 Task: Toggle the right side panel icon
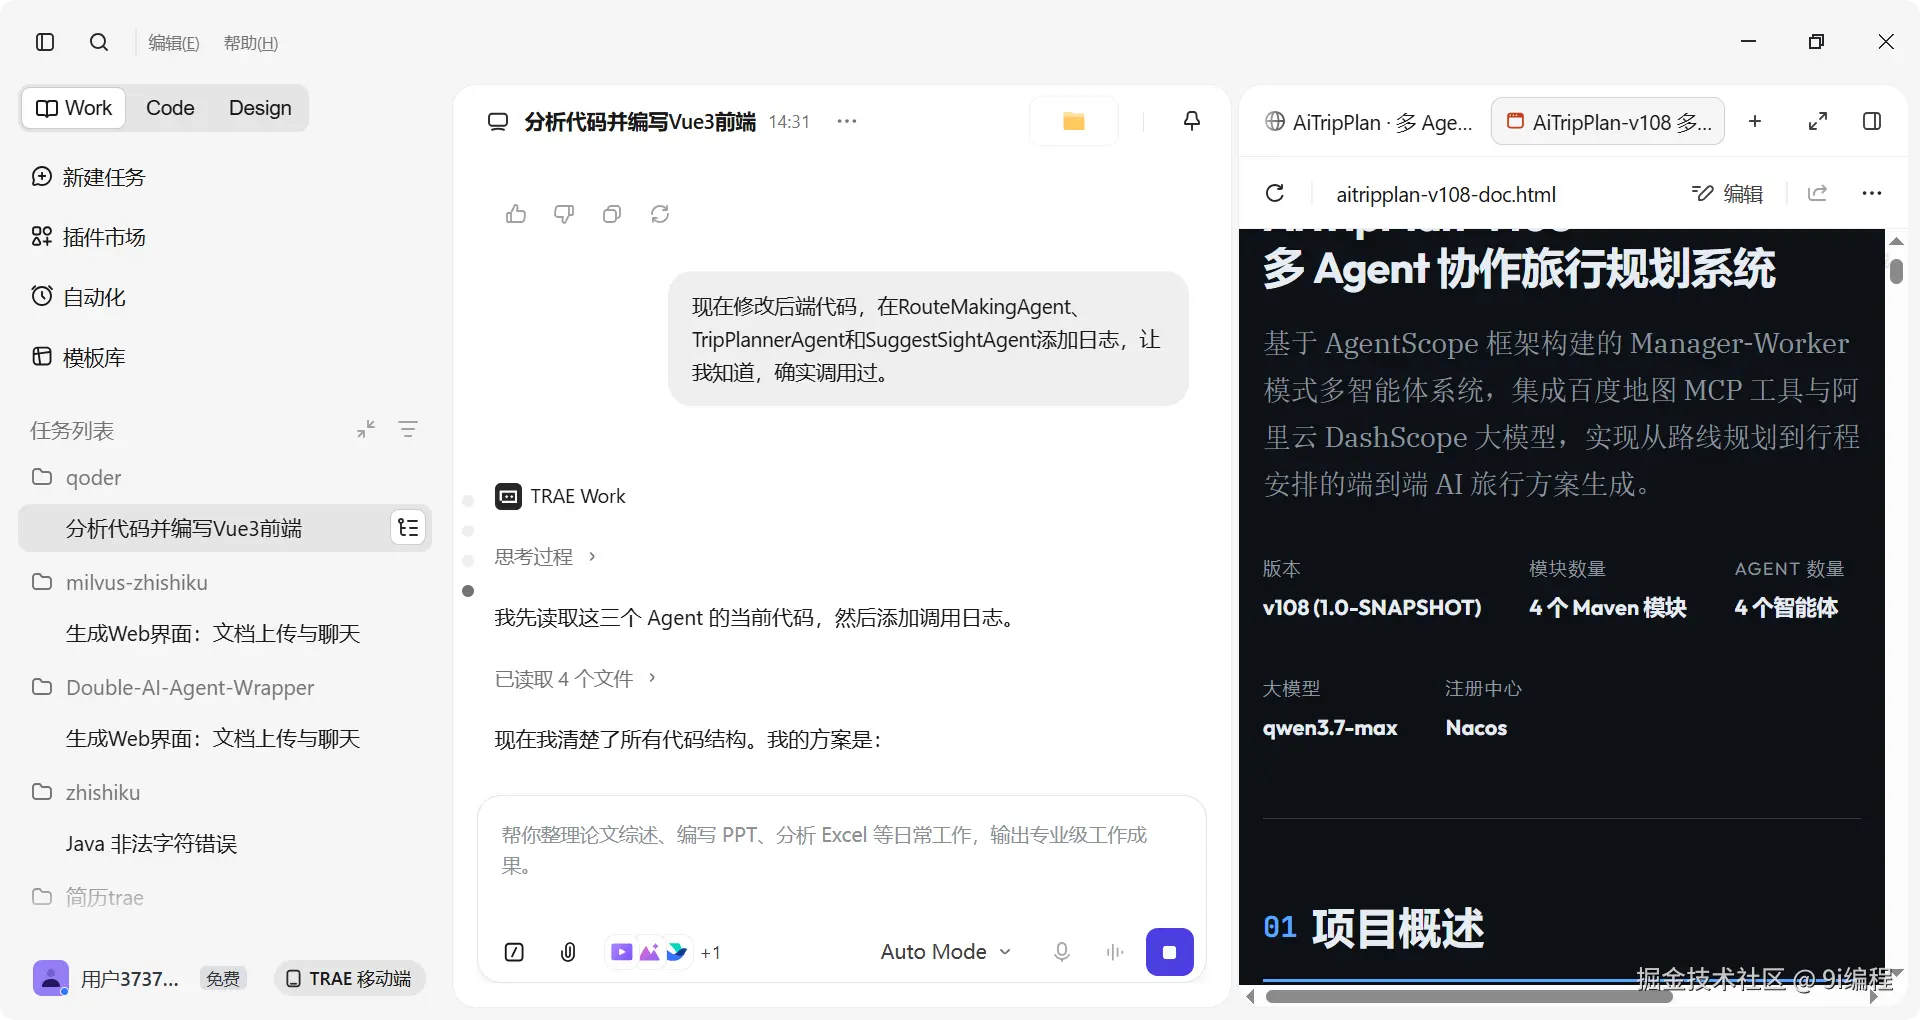click(1872, 121)
